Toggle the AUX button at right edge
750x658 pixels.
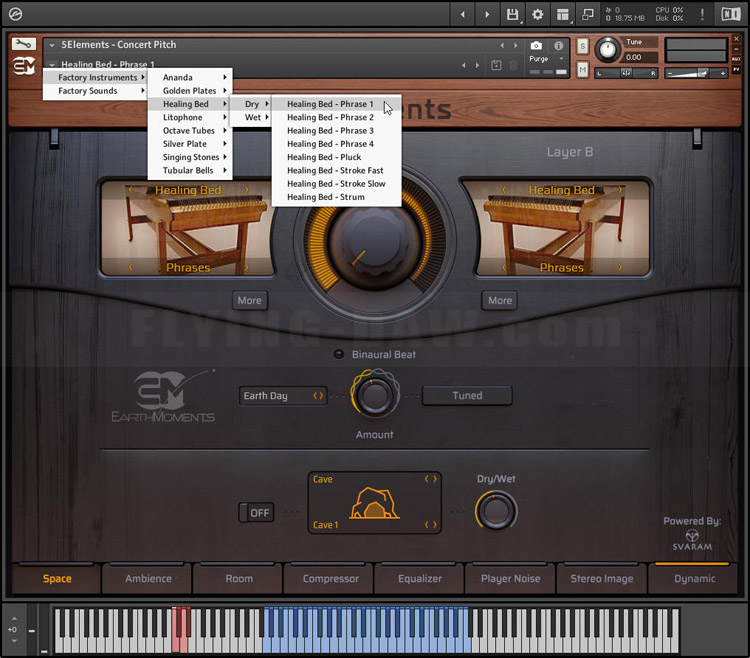point(736,59)
